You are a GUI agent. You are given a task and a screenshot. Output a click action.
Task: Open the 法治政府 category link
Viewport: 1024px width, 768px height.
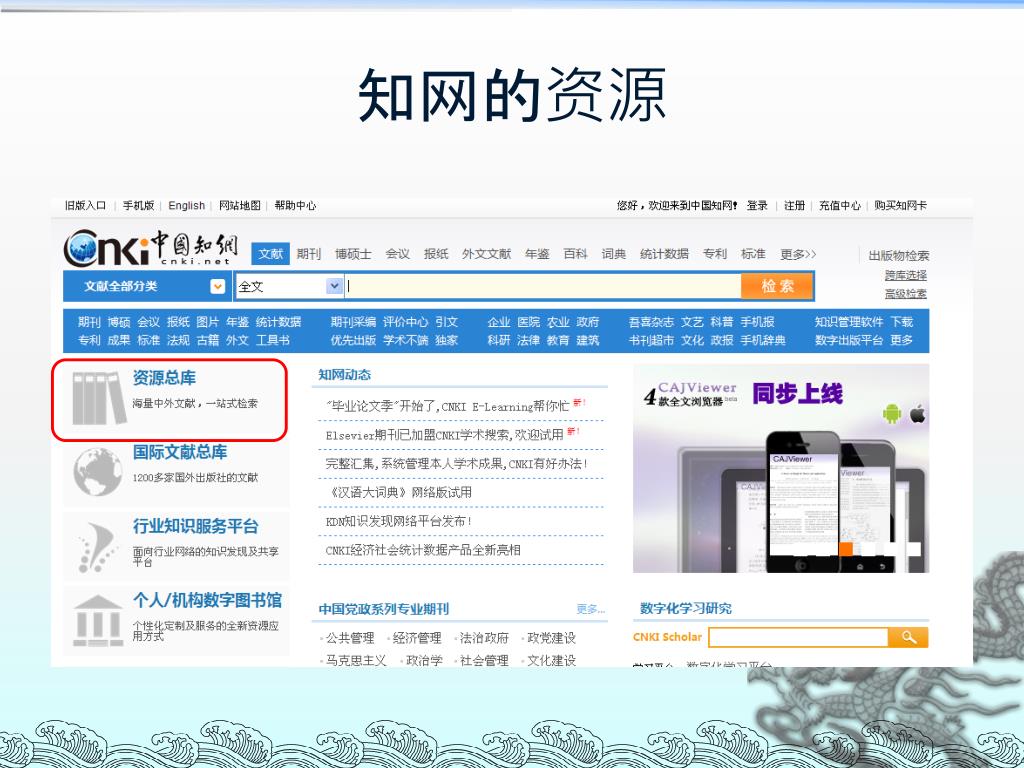pyautogui.click(x=484, y=638)
